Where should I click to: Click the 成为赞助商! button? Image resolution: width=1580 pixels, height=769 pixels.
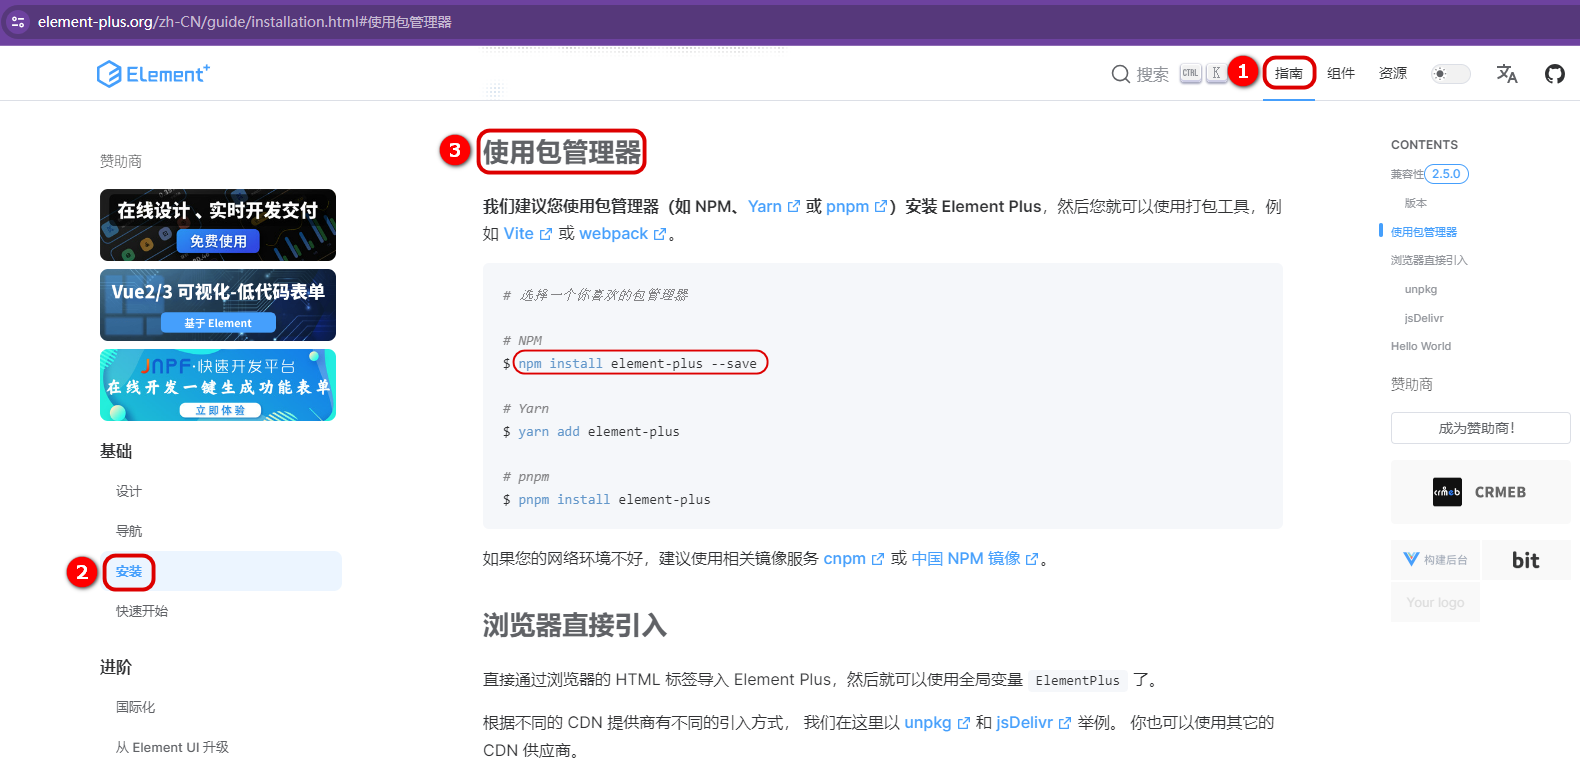pos(1480,428)
